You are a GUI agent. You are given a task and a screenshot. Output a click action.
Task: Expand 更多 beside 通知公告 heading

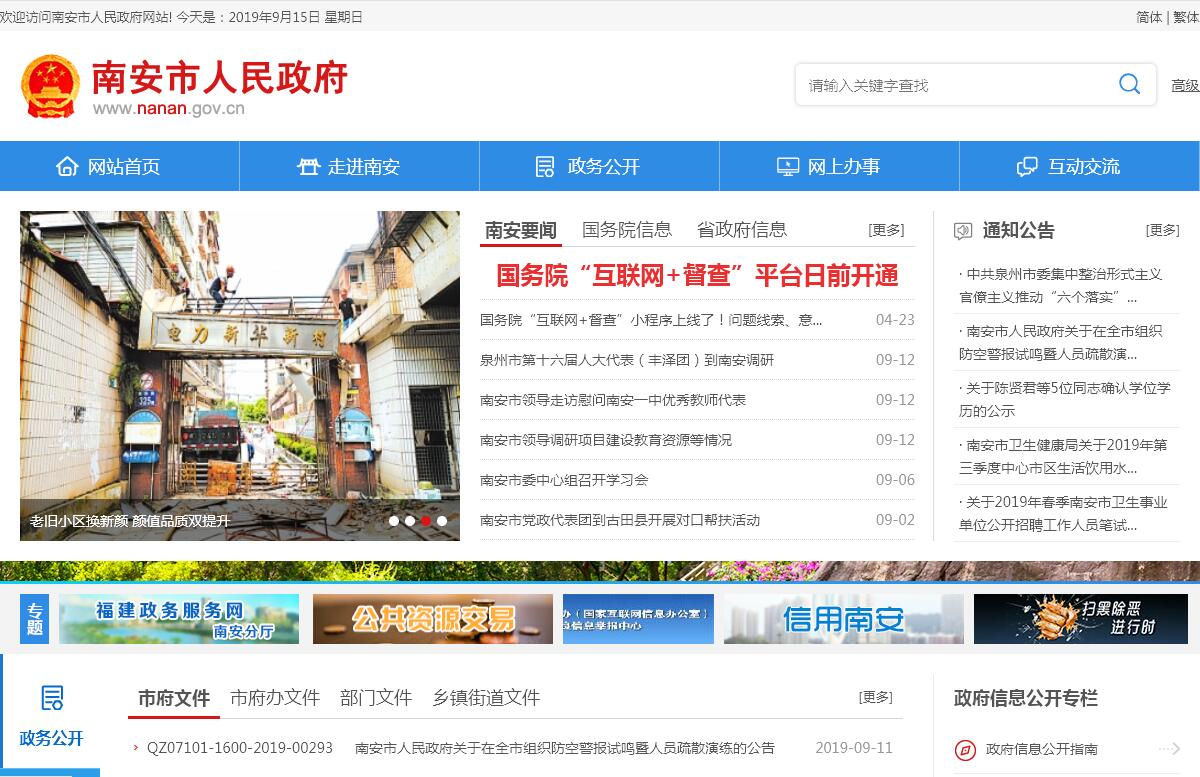click(1162, 230)
